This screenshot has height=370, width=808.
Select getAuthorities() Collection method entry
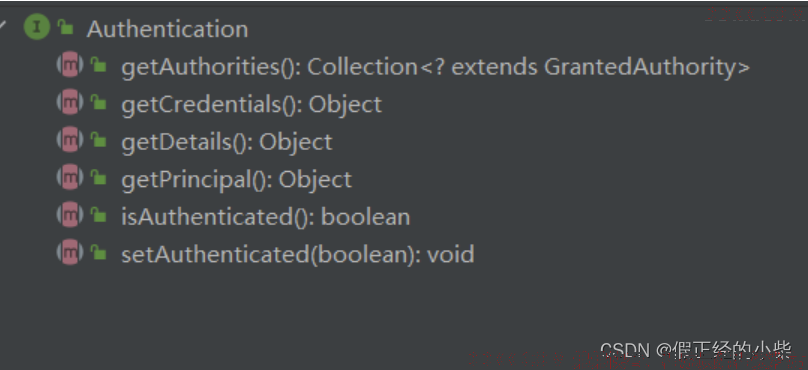point(435,67)
